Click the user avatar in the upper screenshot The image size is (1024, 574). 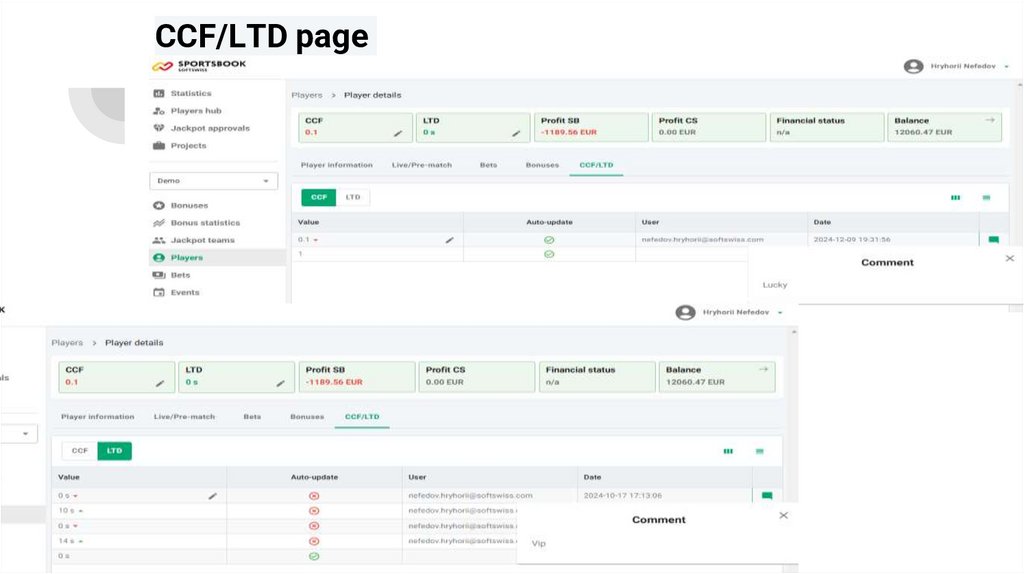pyautogui.click(x=913, y=67)
